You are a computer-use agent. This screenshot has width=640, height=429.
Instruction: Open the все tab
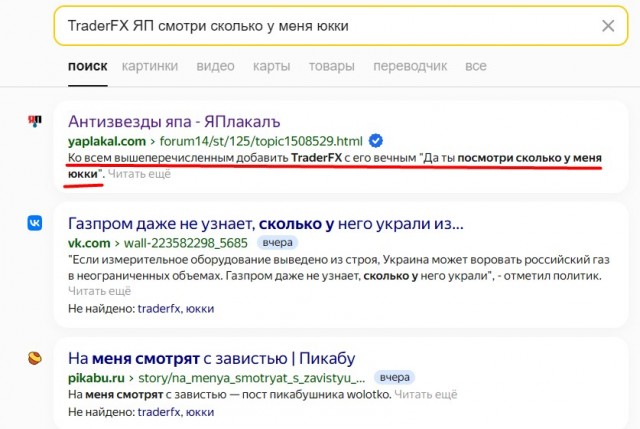pos(476,66)
